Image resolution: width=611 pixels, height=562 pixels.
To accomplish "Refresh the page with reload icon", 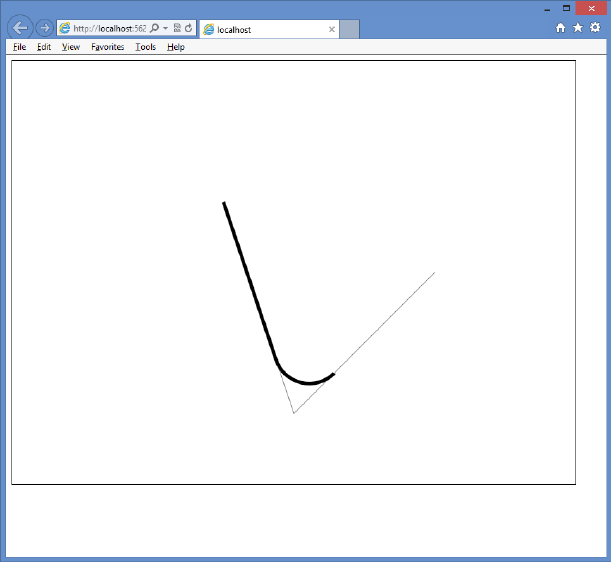I will tap(189, 28).
